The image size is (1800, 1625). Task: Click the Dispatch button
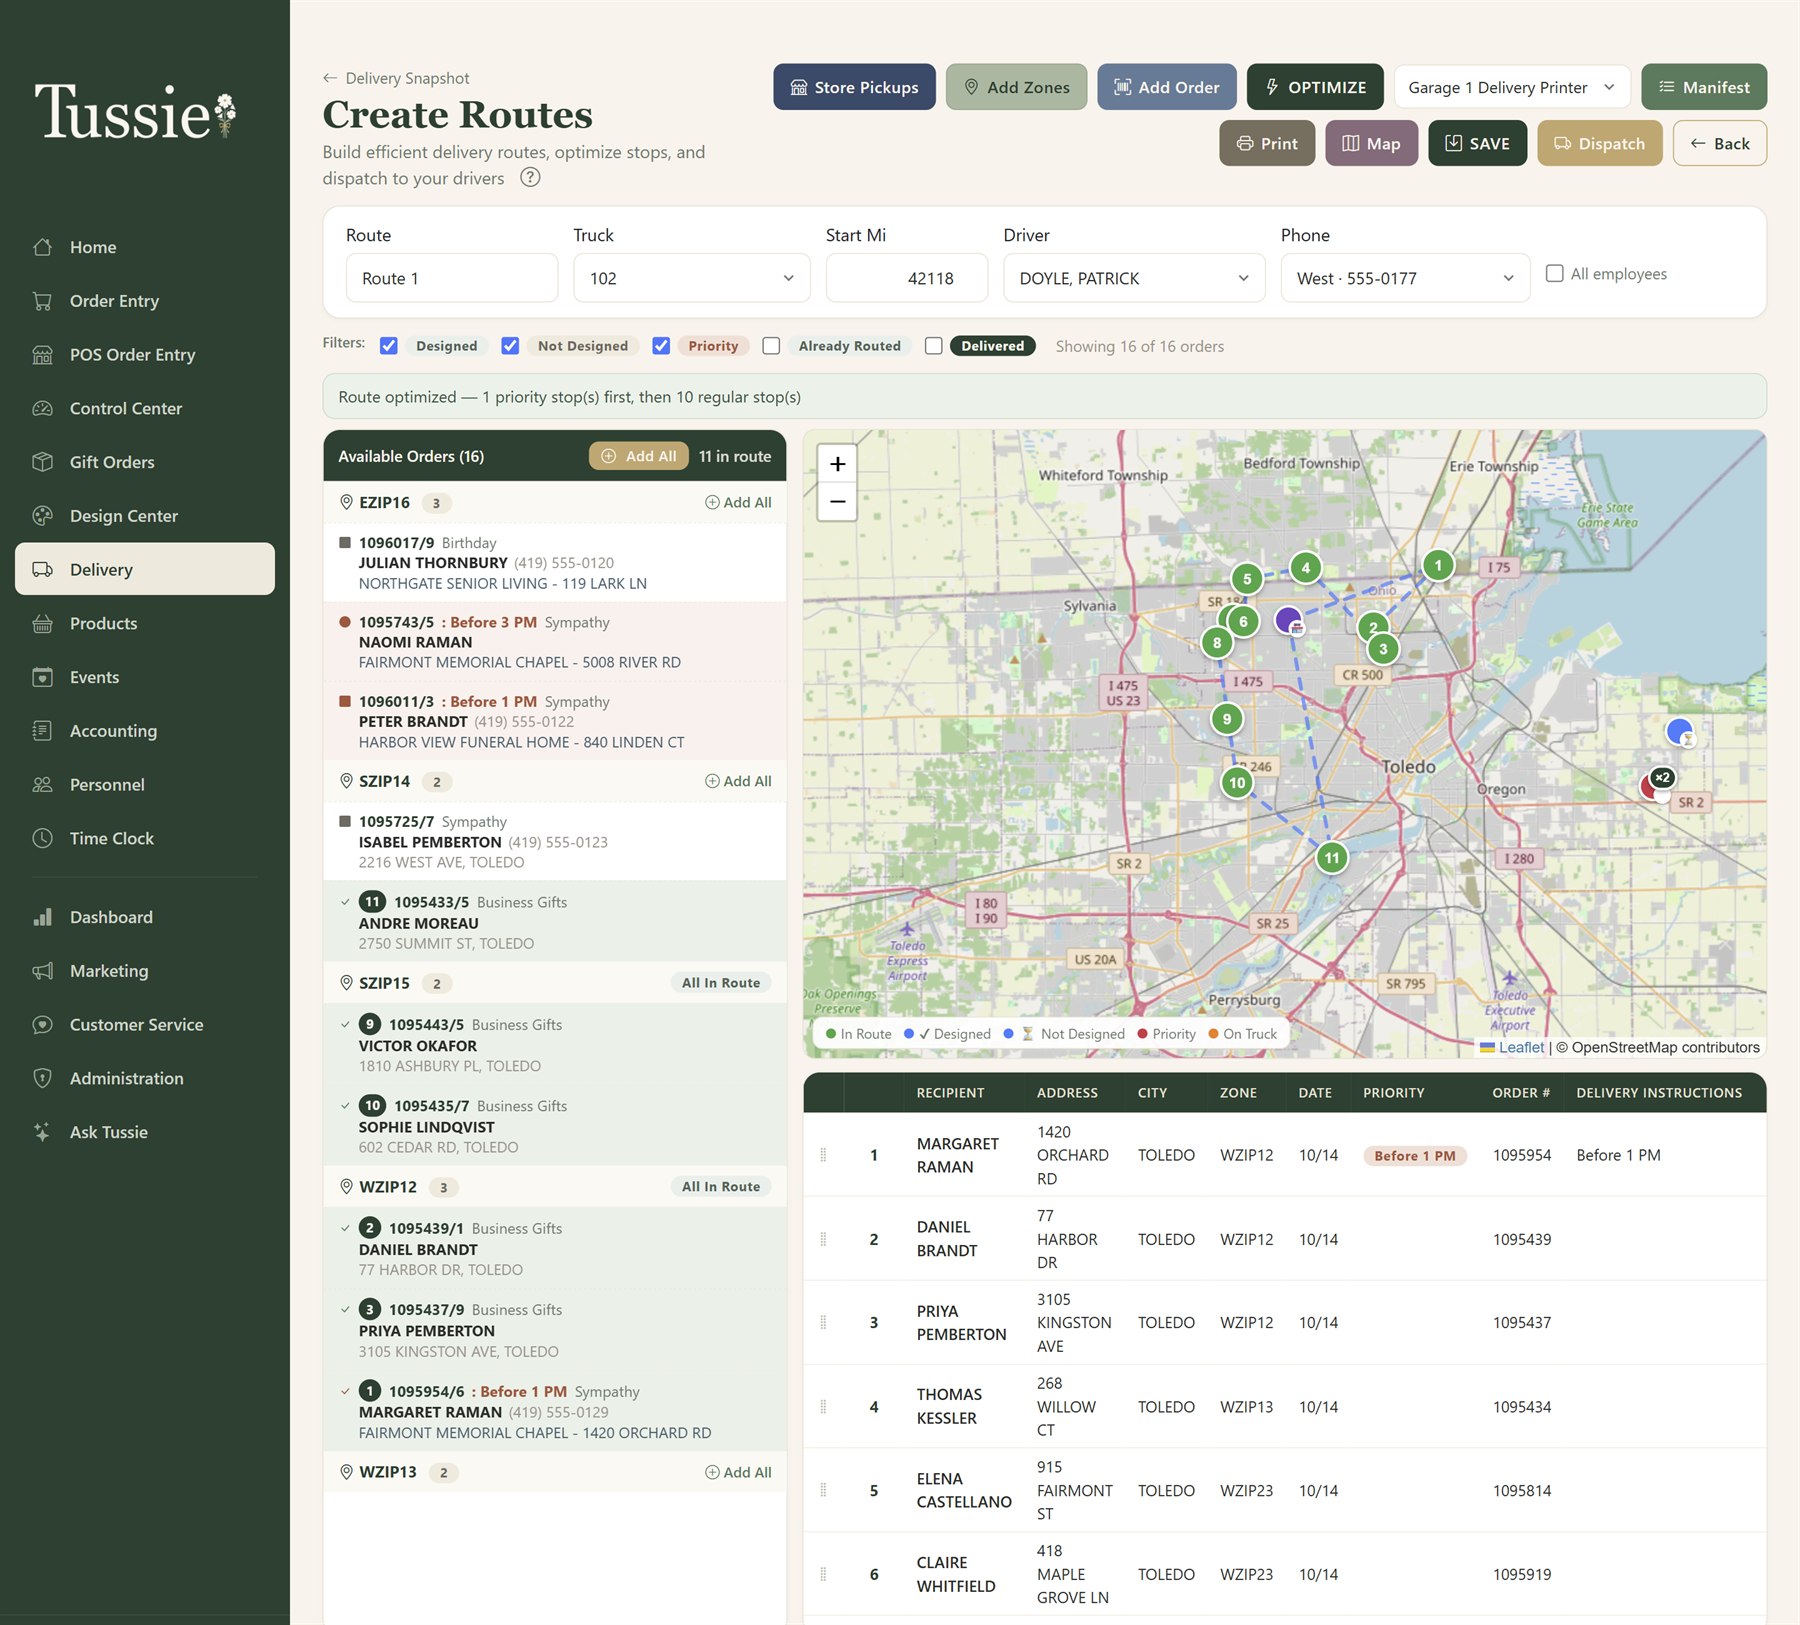pyautogui.click(x=1599, y=143)
